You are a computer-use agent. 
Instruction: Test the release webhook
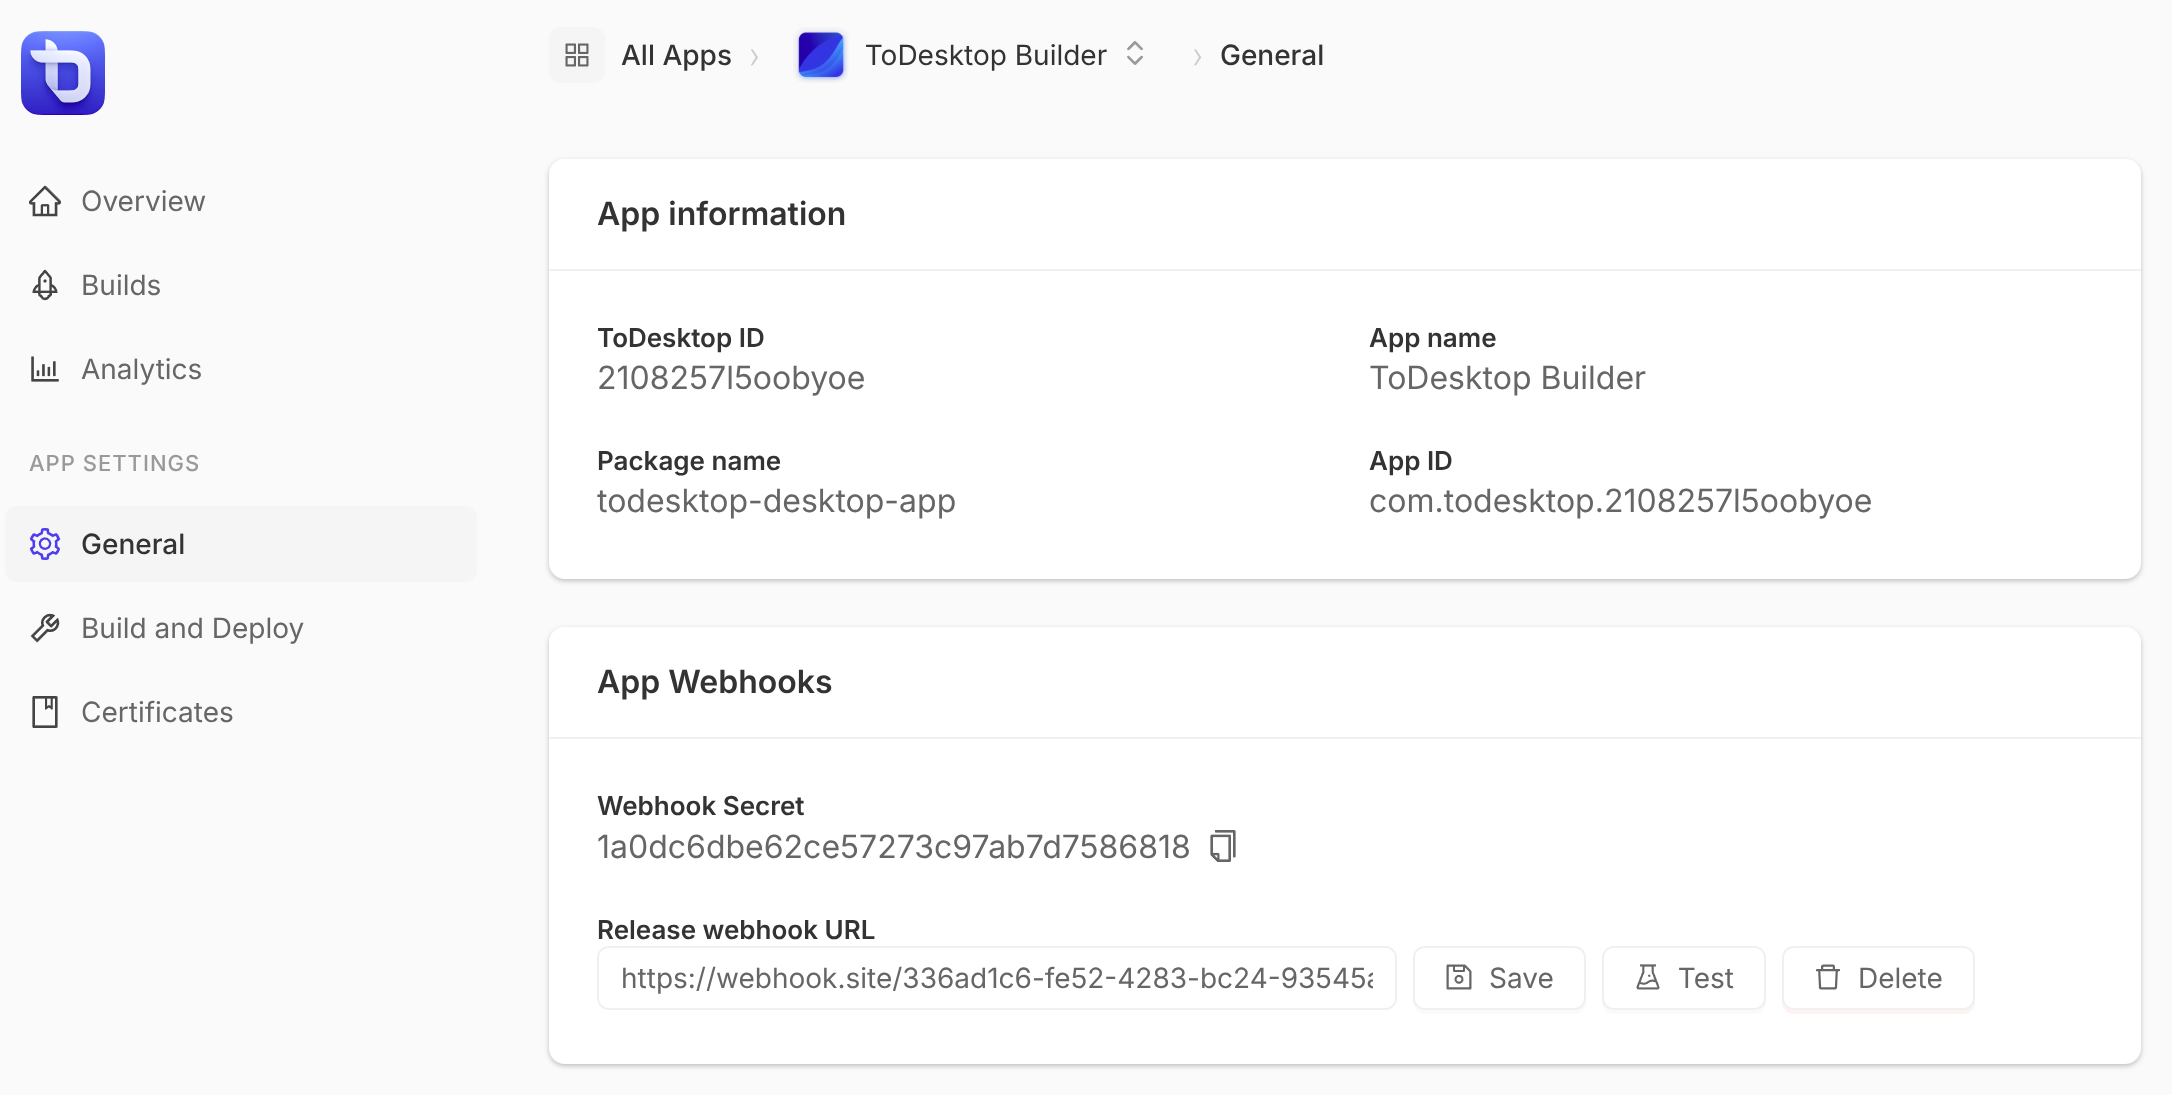(1683, 978)
